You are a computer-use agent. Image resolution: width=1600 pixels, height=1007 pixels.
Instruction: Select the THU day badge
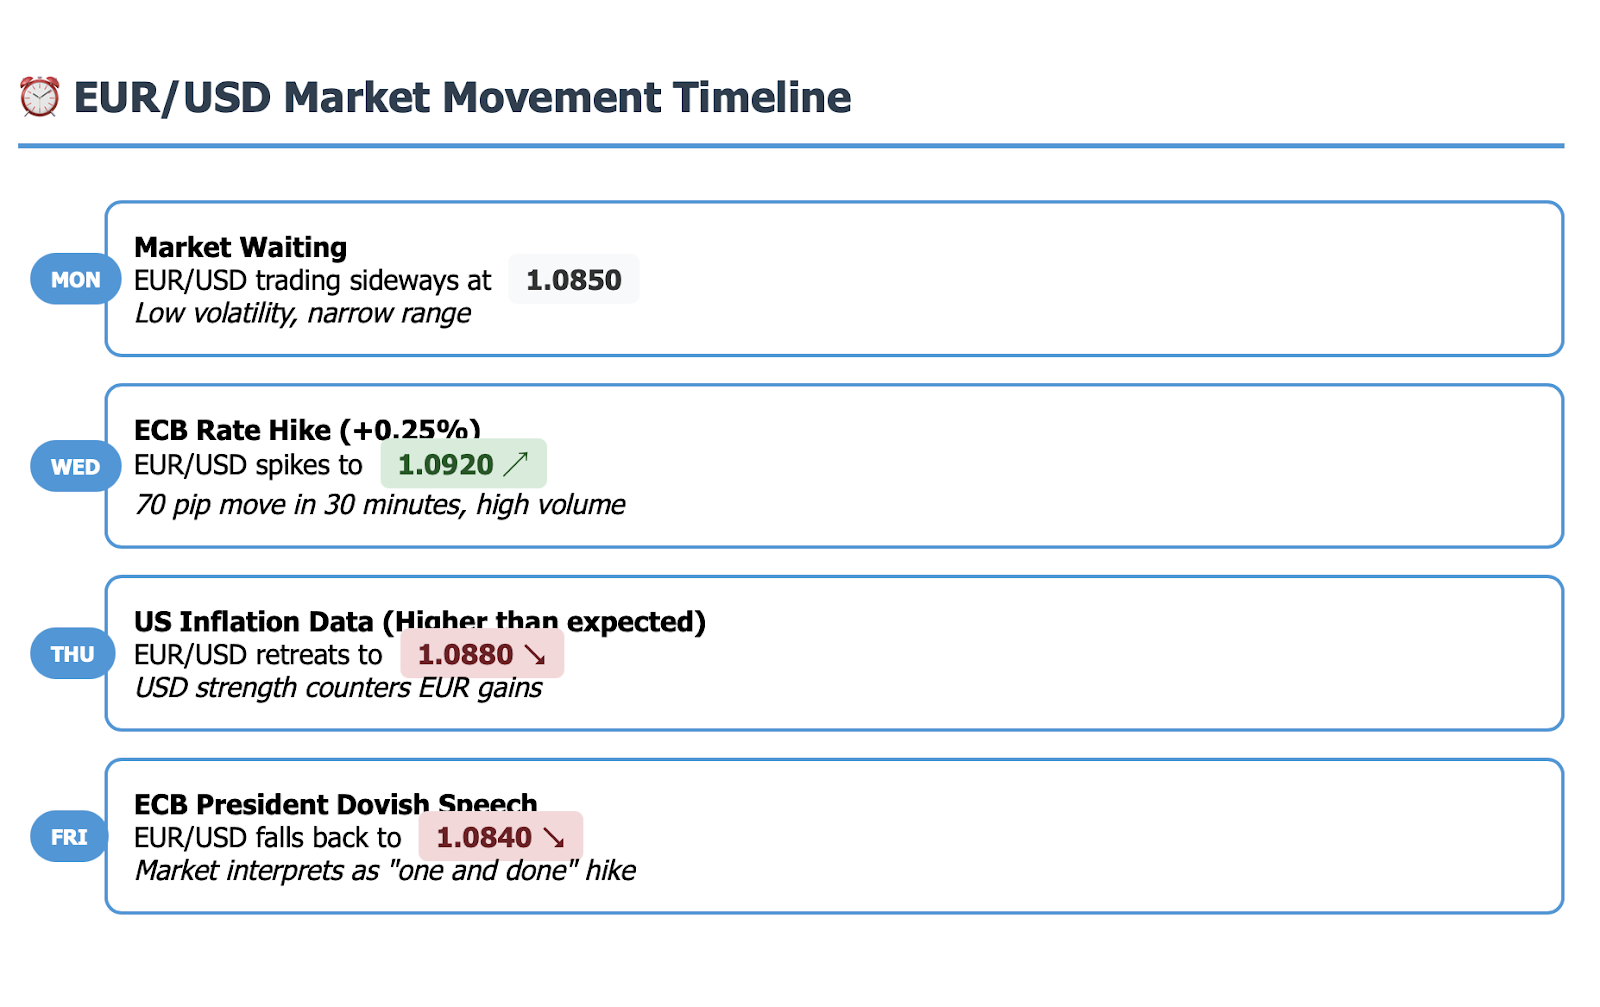point(72,654)
